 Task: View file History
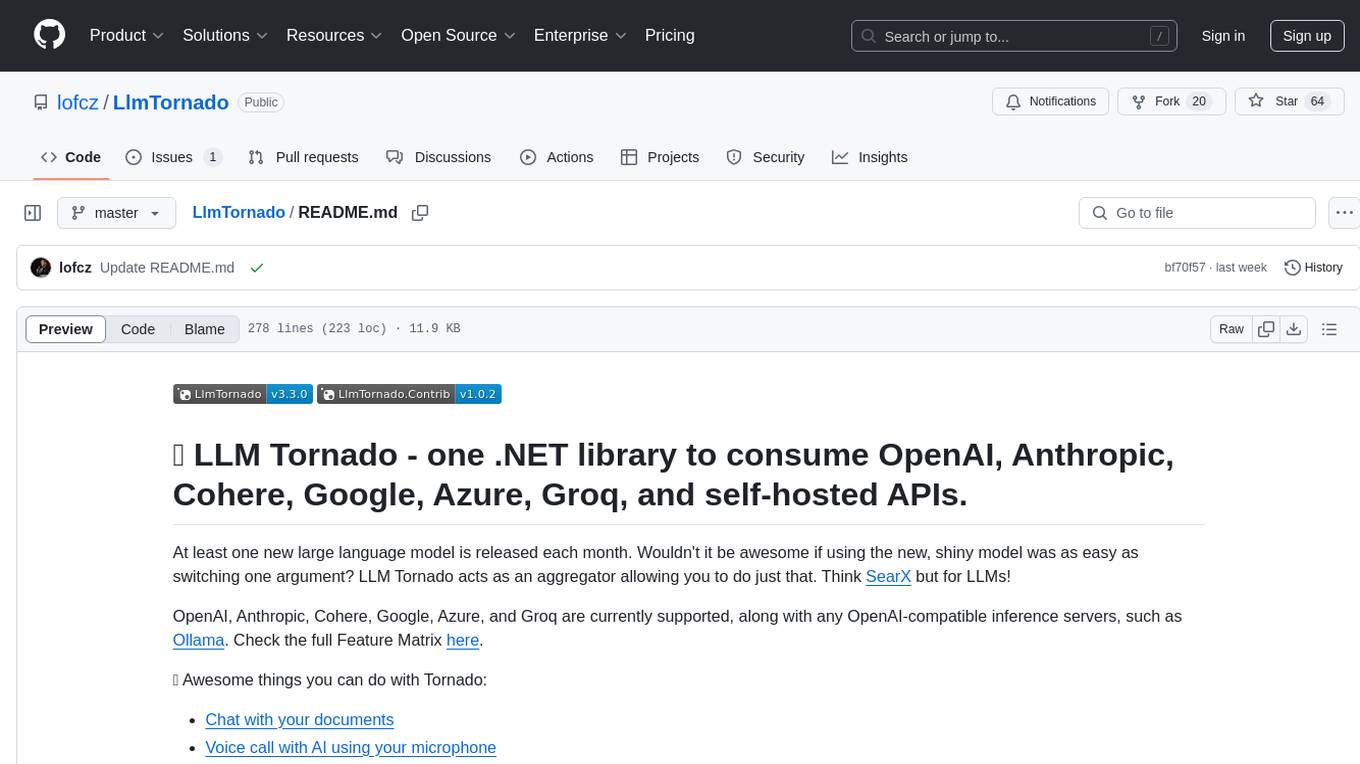(x=1313, y=268)
